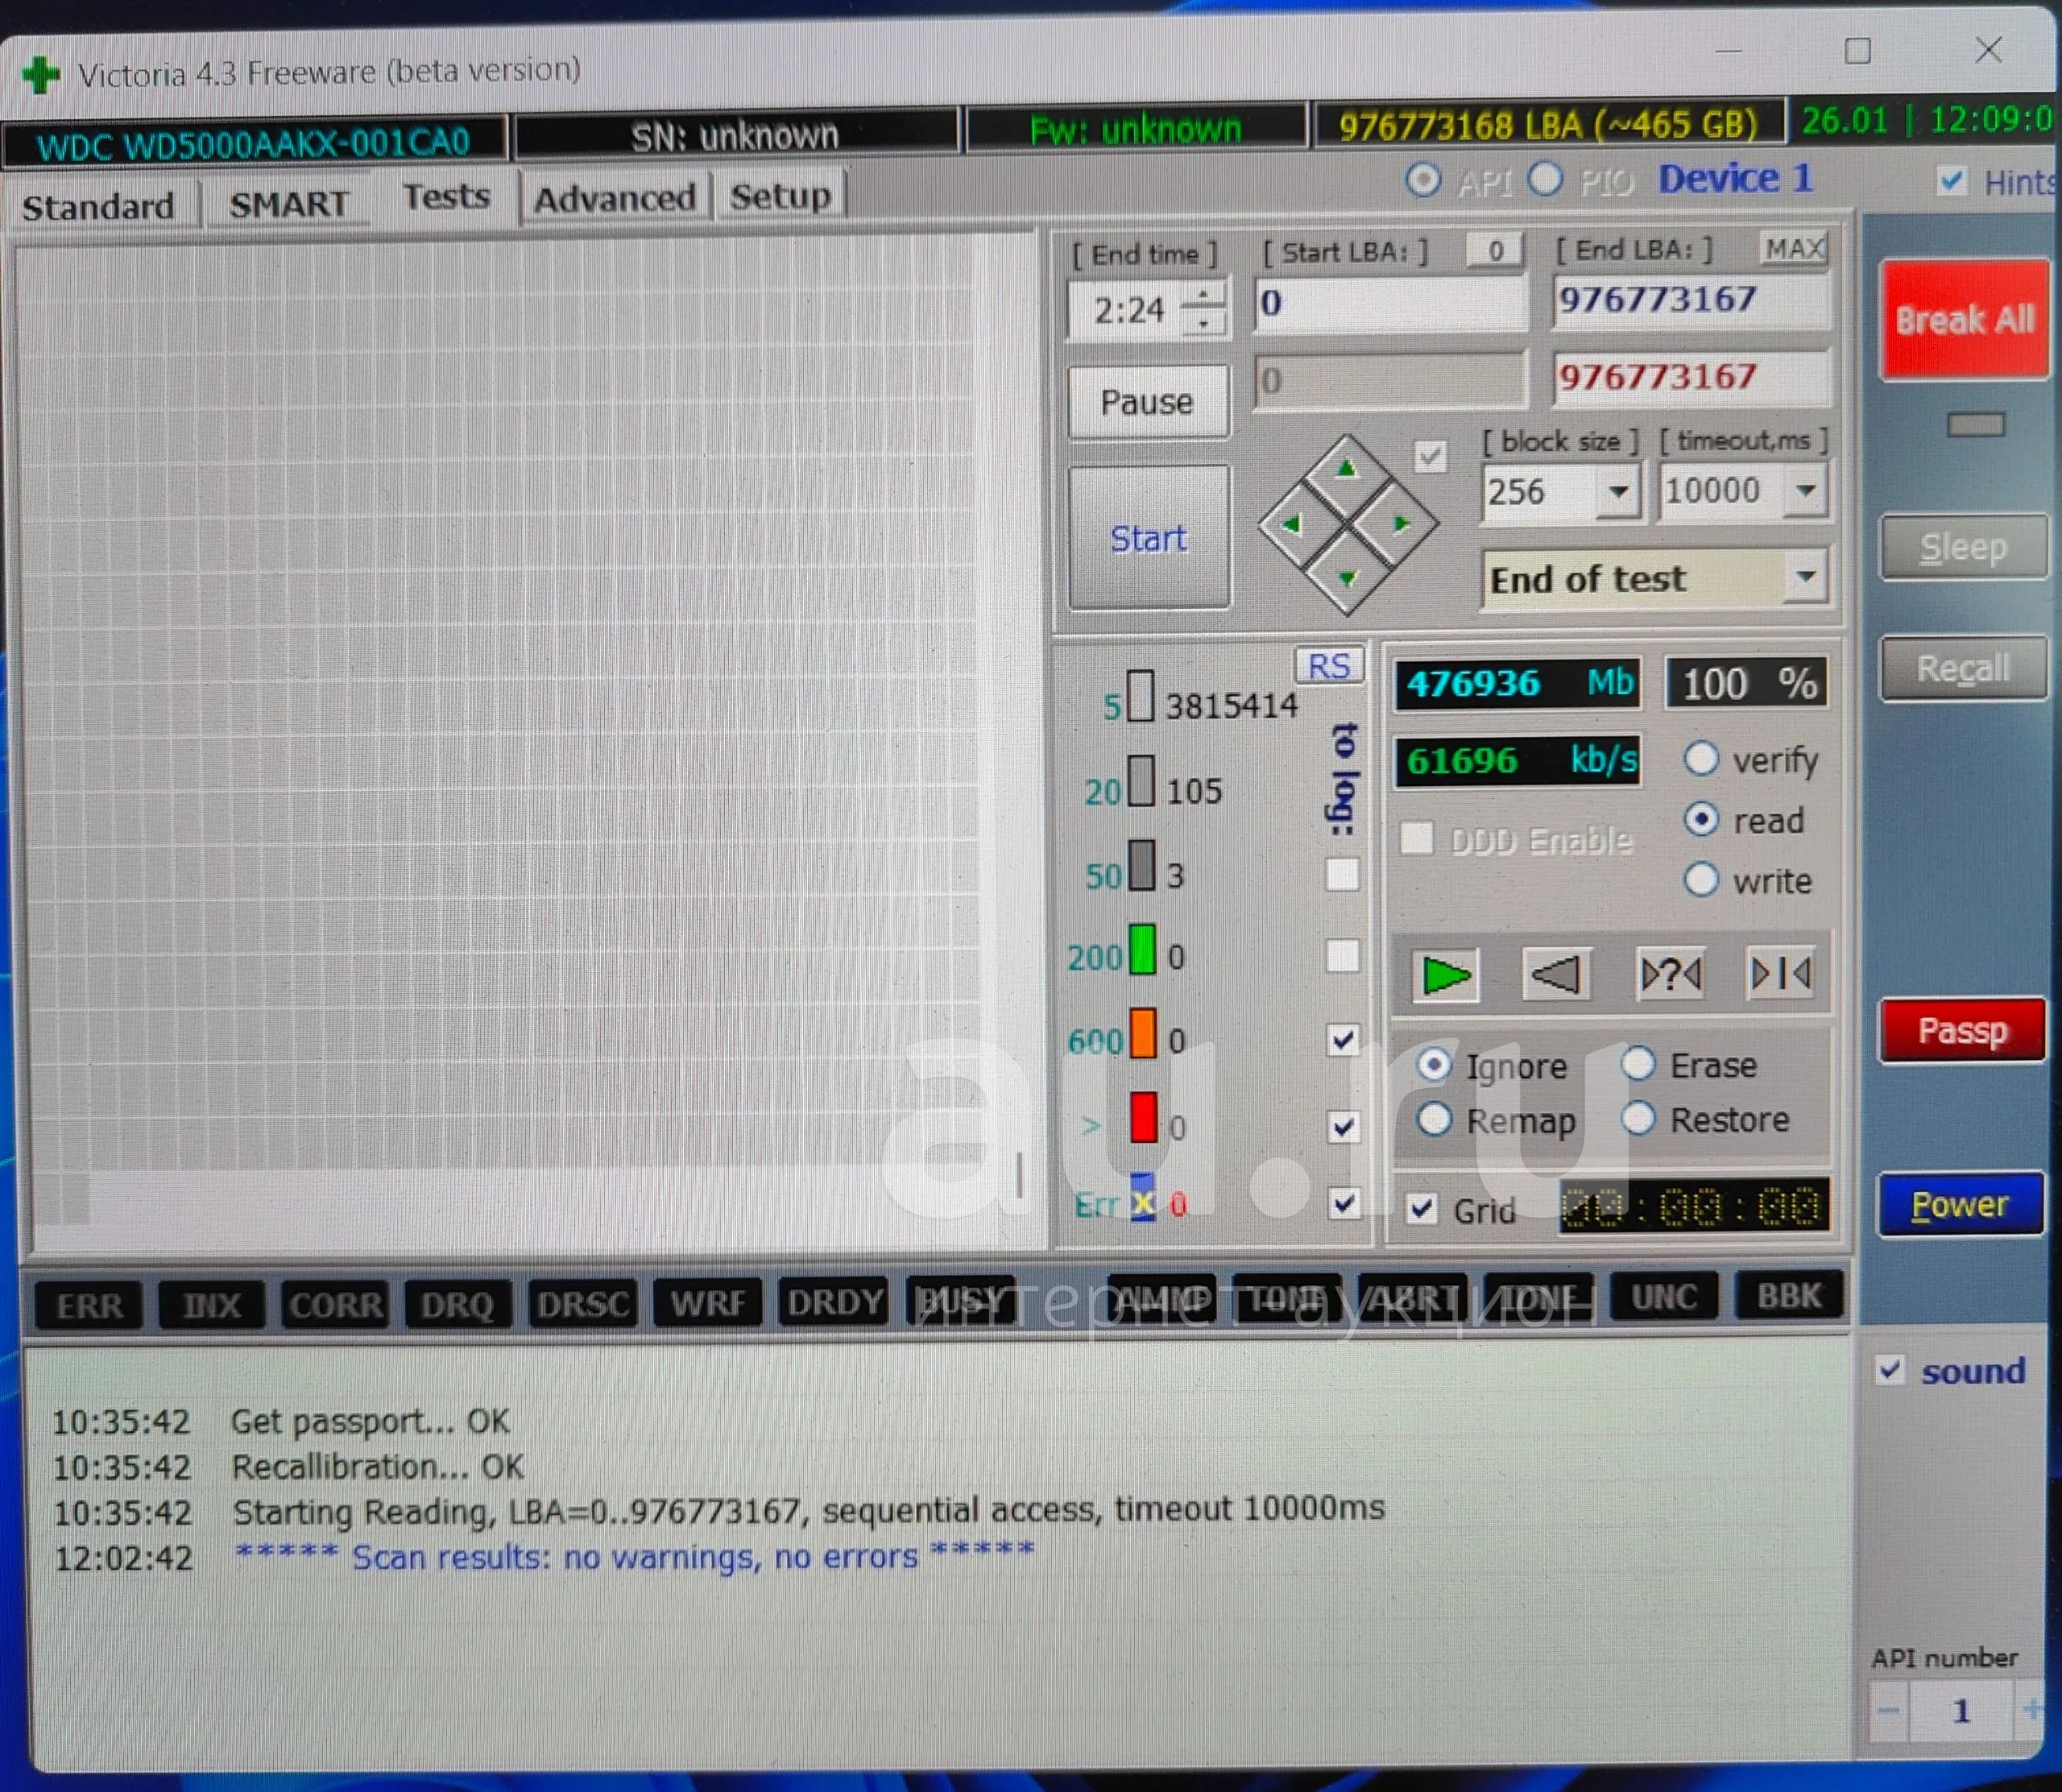Click the Start LBA input field
The image size is (2062, 1792).
pyautogui.click(x=1391, y=303)
